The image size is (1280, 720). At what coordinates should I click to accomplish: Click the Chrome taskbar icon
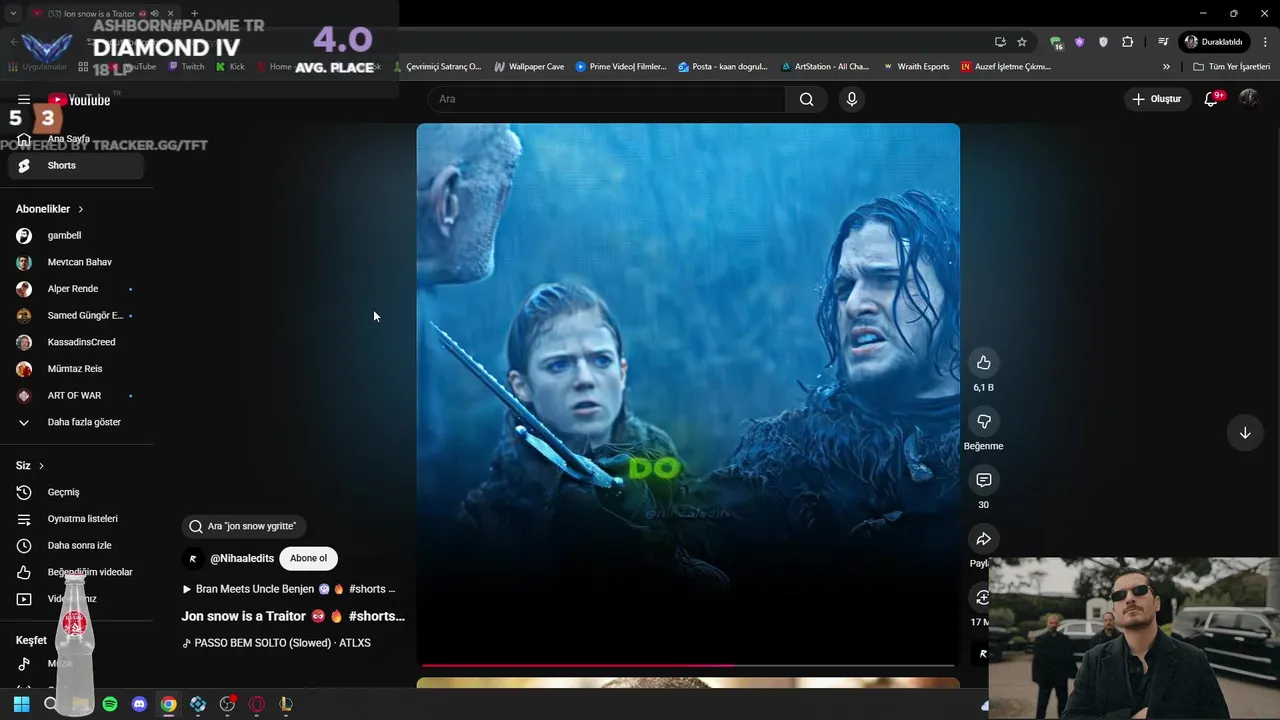point(169,704)
